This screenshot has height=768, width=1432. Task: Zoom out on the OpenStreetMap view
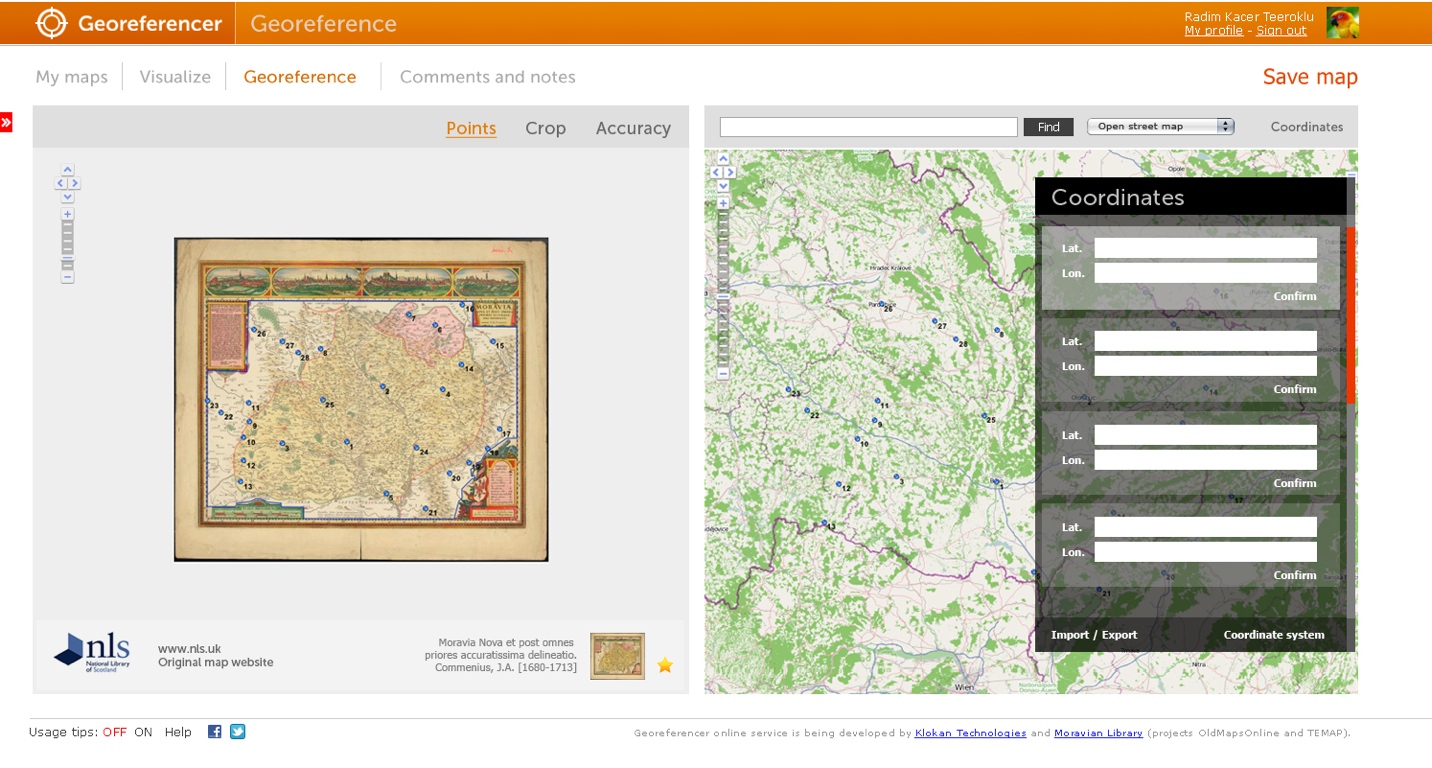(723, 373)
